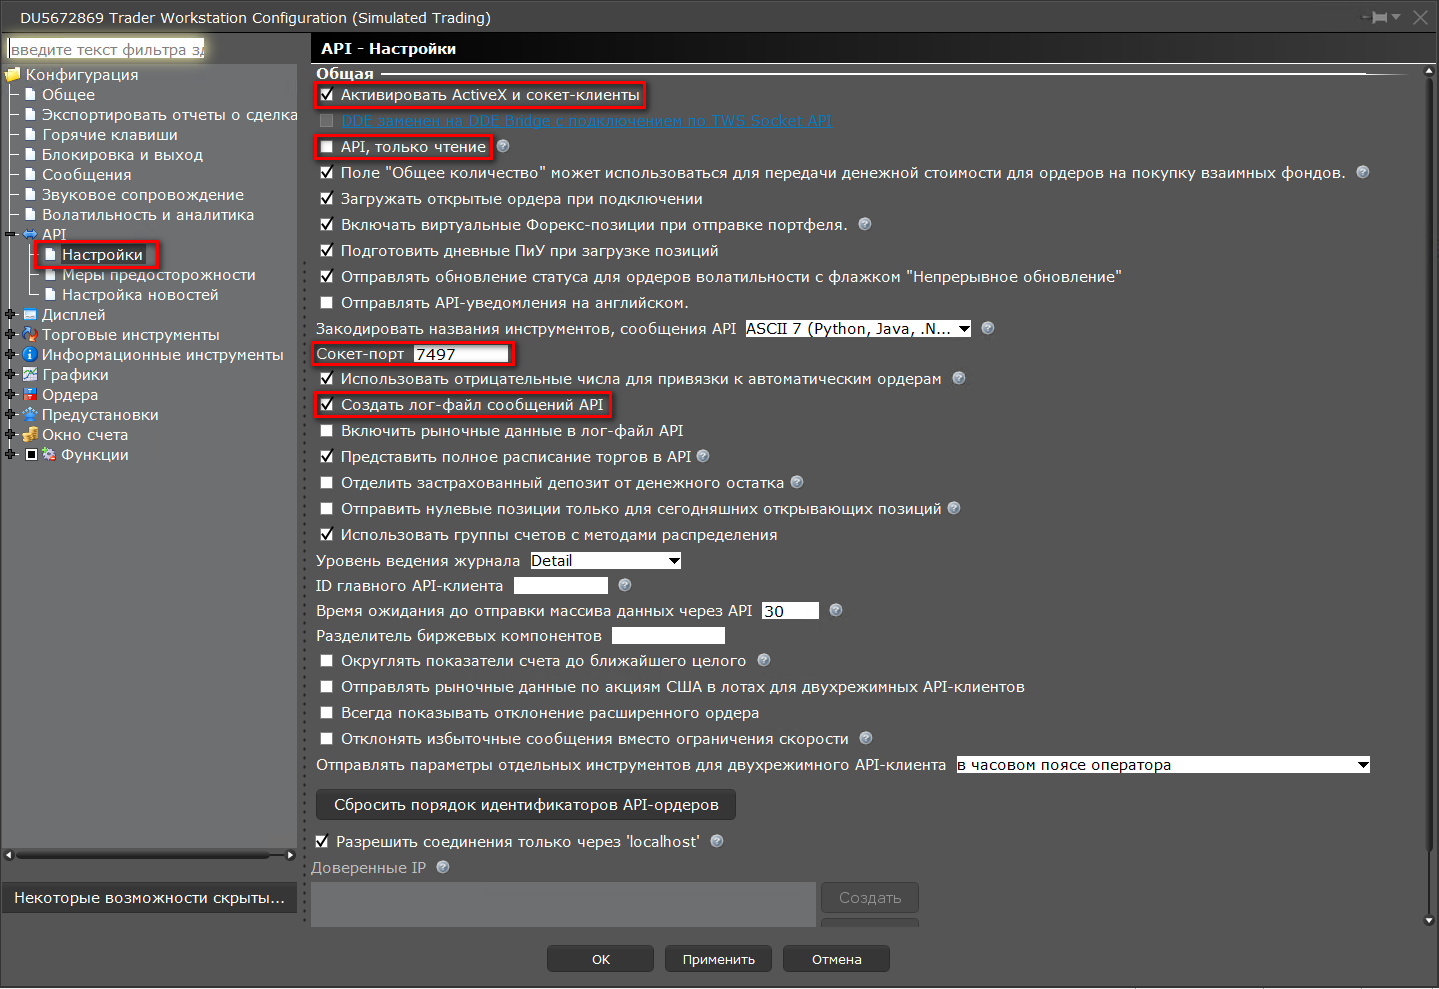
Task: Open help for negative numbers auto-order binding
Action: point(959,378)
